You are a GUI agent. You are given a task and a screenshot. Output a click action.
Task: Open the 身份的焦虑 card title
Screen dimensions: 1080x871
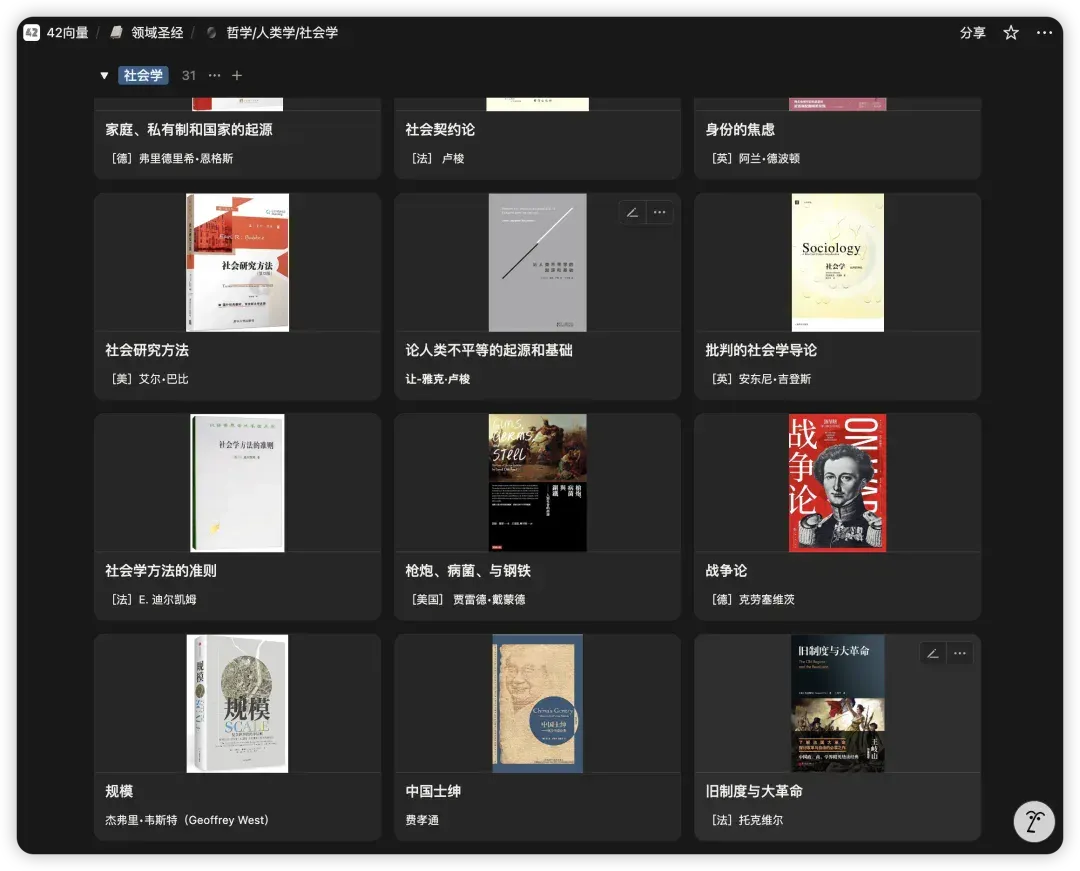(740, 129)
